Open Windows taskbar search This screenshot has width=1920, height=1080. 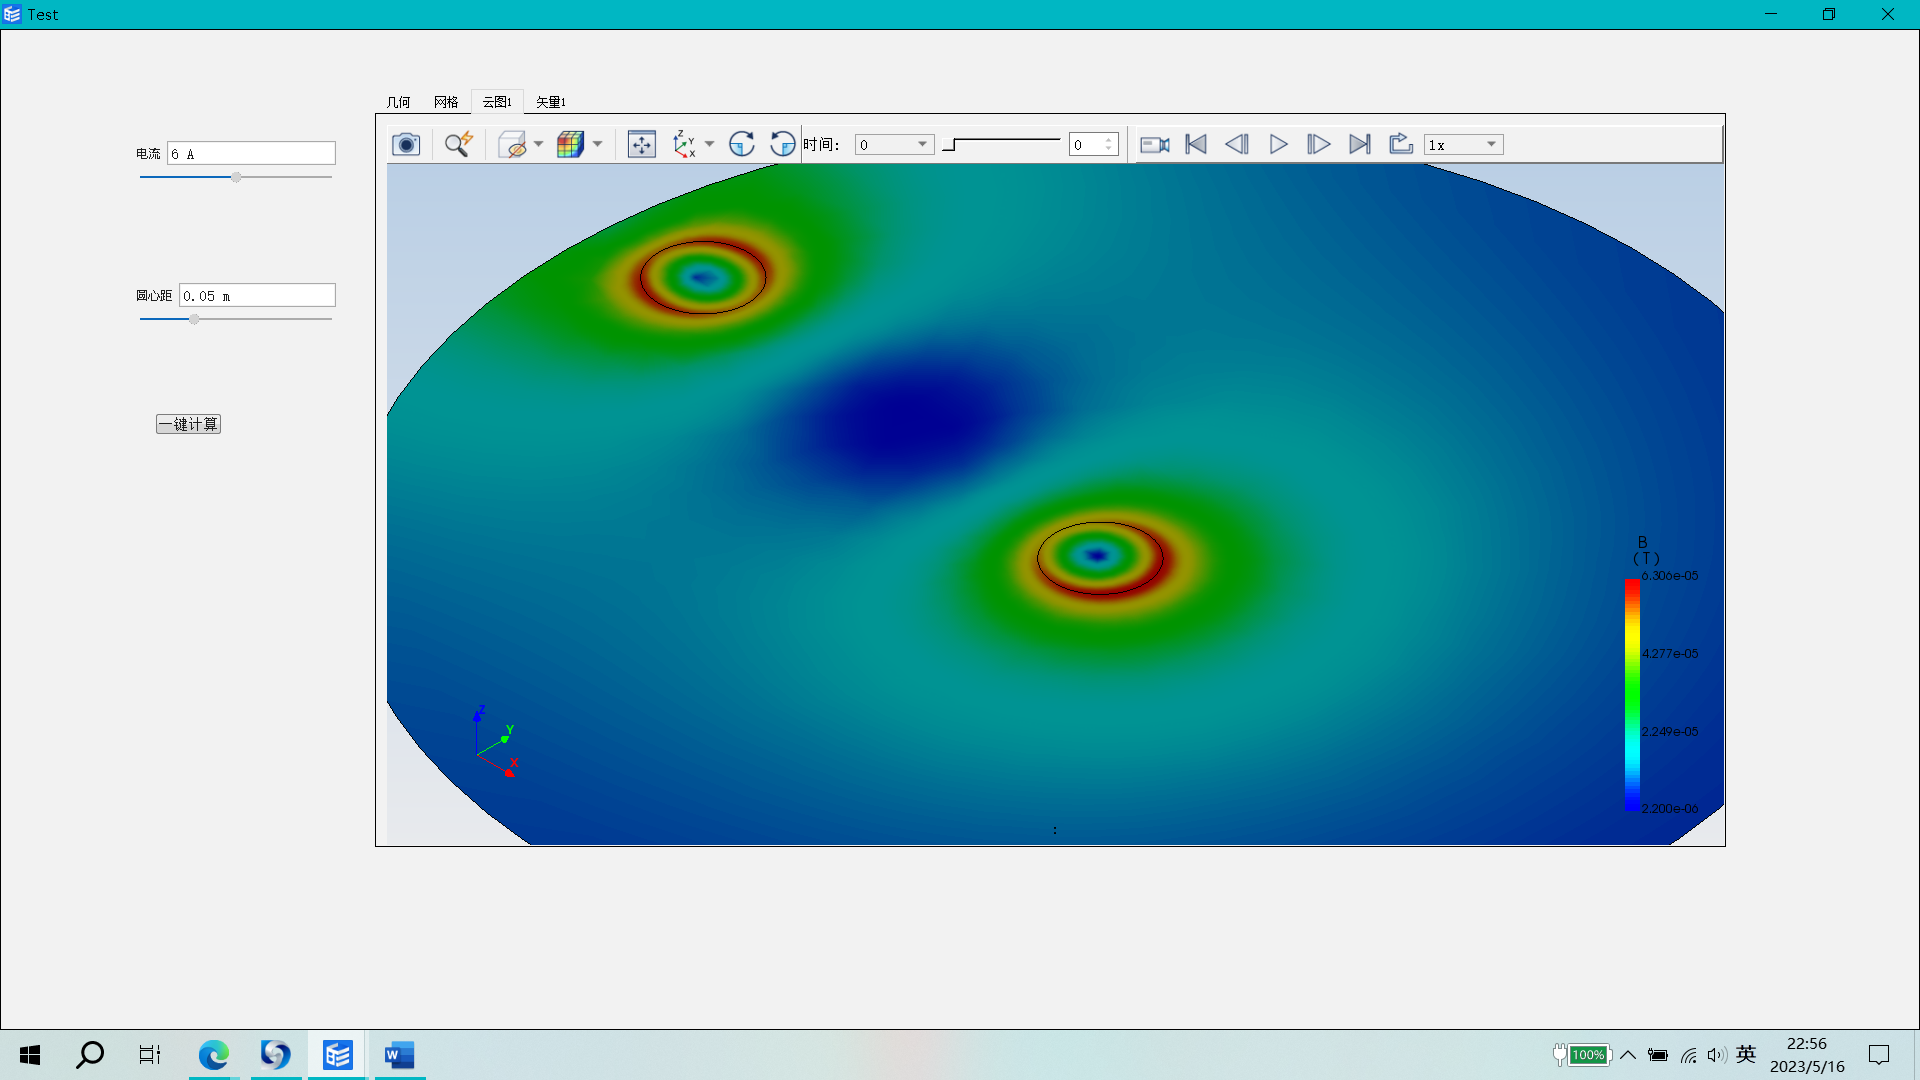coord(90,1055)
